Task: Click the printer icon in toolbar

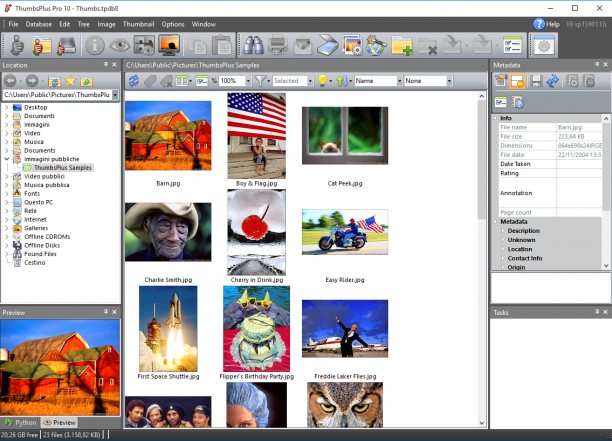Action: coord(278,45)
